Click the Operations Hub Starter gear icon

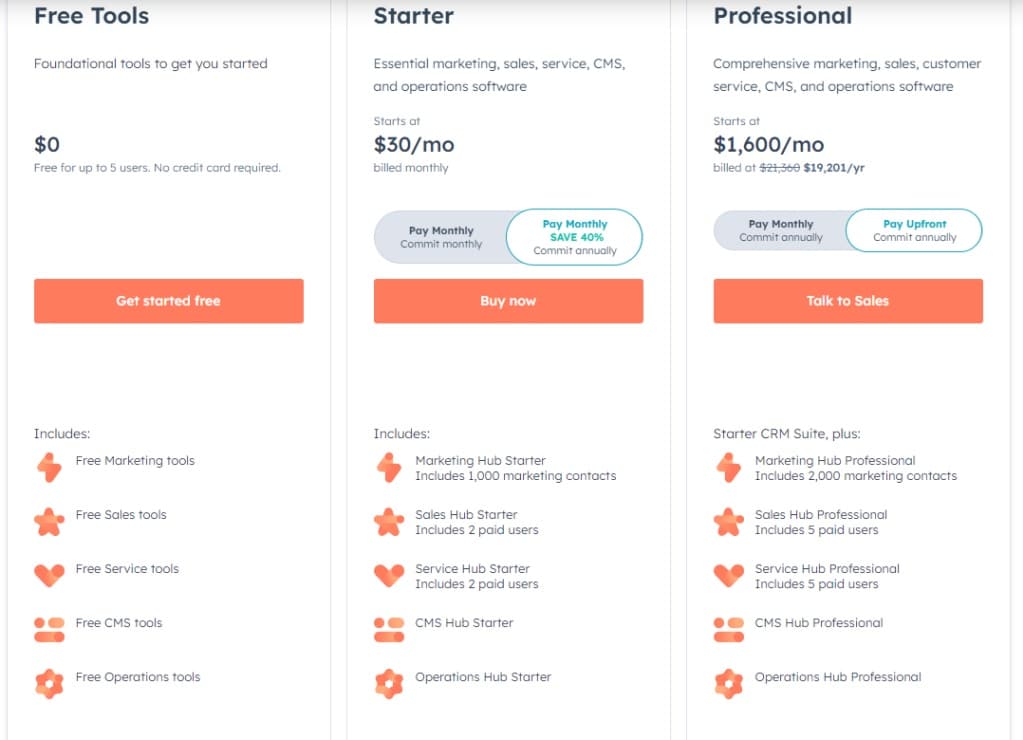[389, 684]
